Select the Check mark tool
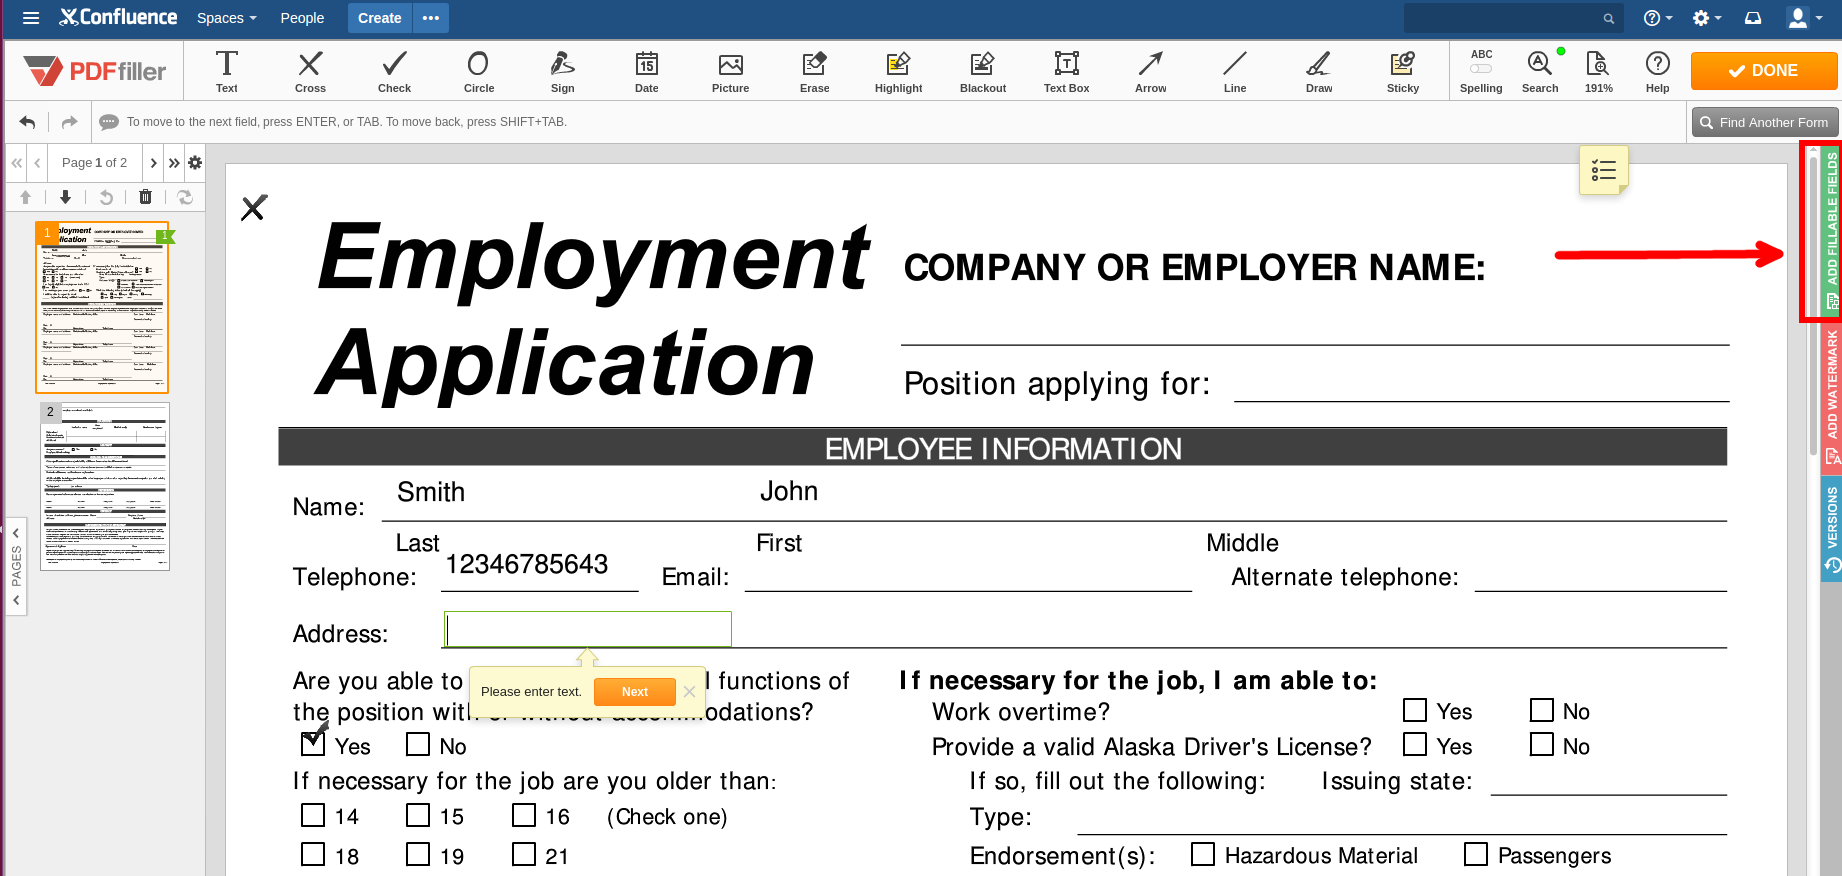This screenshot has width=1842, height=876. [394, 71]
